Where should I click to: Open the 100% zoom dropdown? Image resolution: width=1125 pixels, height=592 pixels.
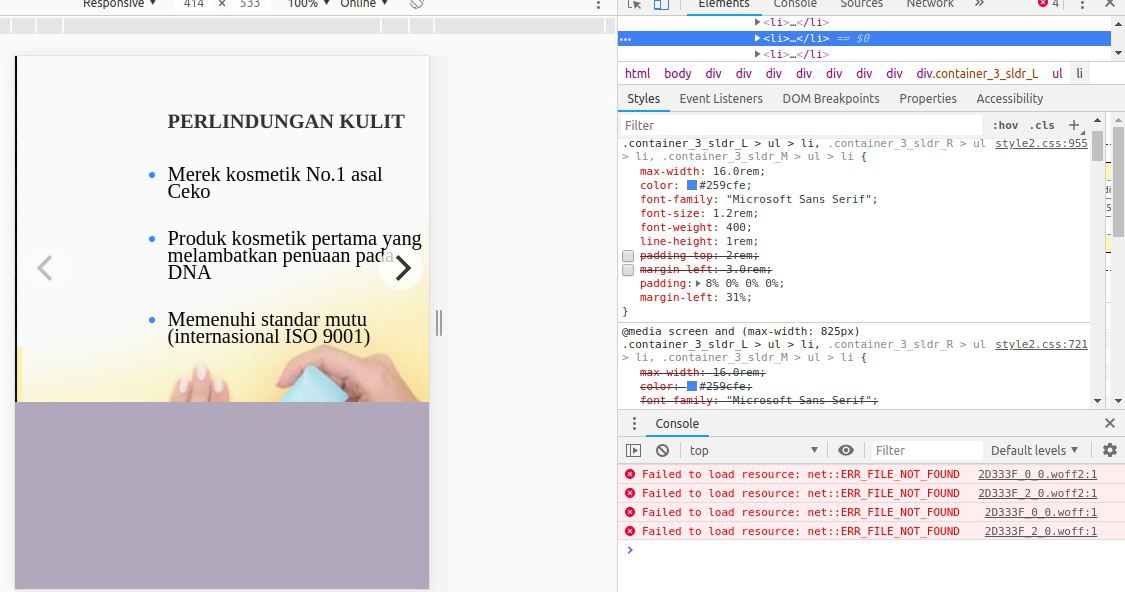pos(309,4)
